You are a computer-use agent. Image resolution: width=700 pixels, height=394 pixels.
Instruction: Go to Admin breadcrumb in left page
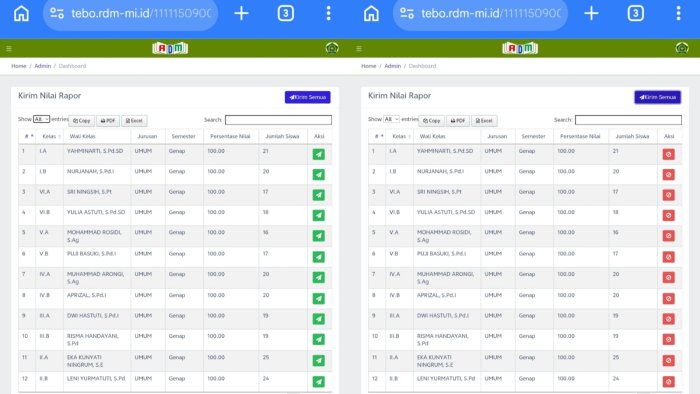43,66
